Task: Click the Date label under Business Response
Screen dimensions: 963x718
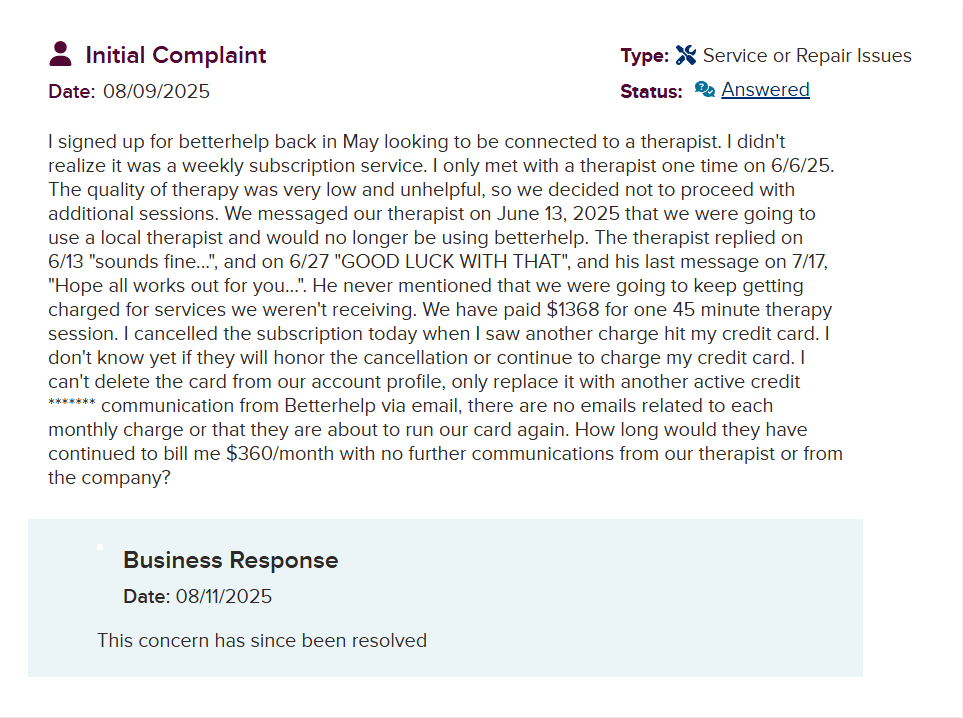Action: [146, 597]
